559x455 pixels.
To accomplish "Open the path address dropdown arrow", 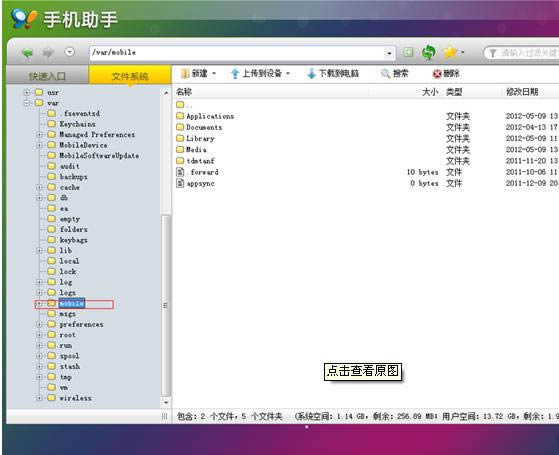I will tap(389, 53).
